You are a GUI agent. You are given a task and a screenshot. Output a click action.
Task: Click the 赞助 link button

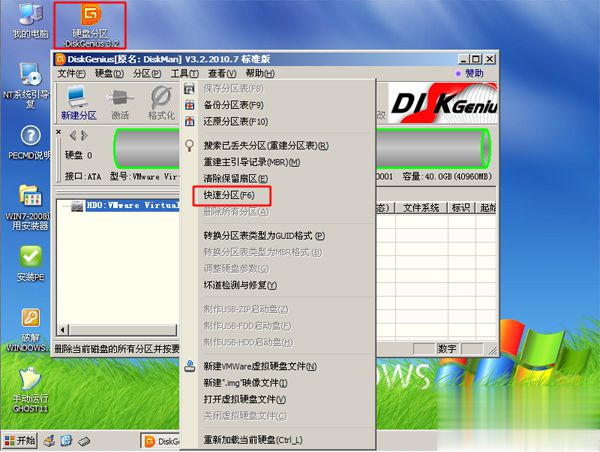469,73
